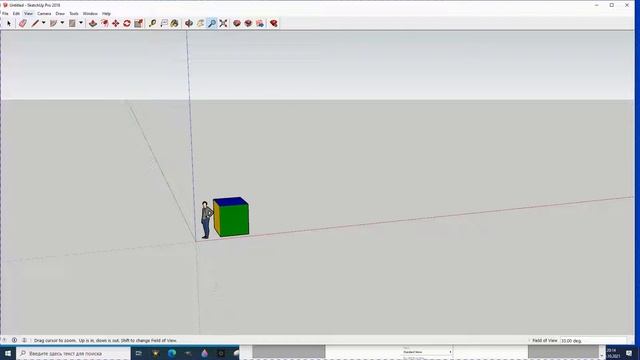Select the Scale tool

[x=139, y=24]
